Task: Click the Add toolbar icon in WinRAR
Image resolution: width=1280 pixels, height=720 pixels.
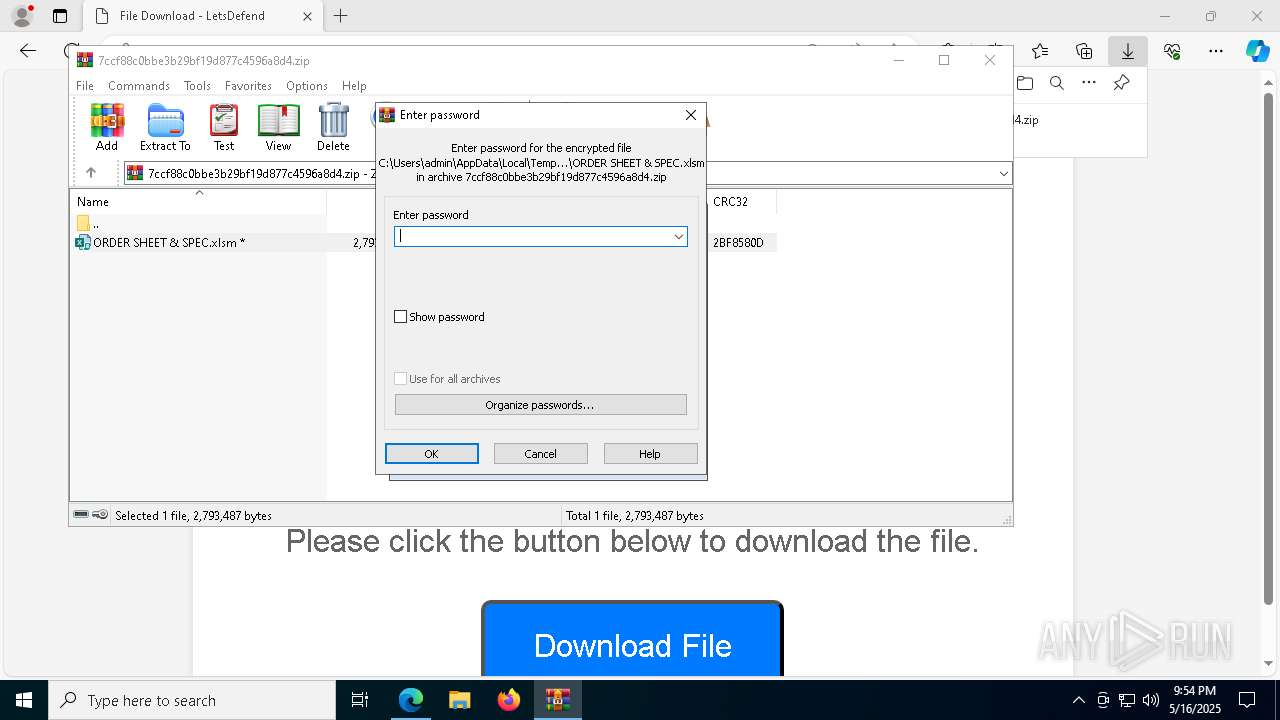Action: (107, 127)
